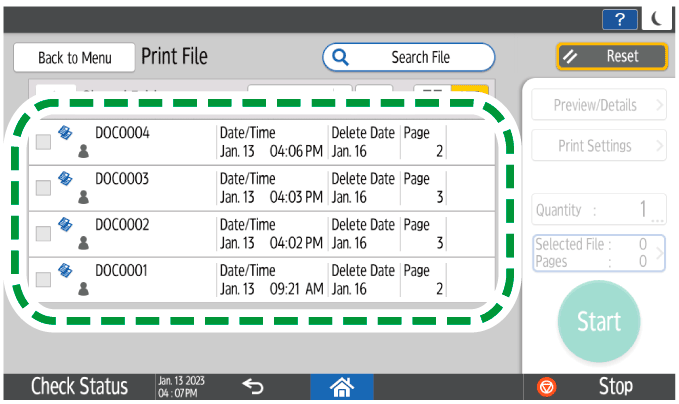Screen dimensions: 679x404
Task: Select the DOC0003 checkbox
Action: click(x=43, y=188)
